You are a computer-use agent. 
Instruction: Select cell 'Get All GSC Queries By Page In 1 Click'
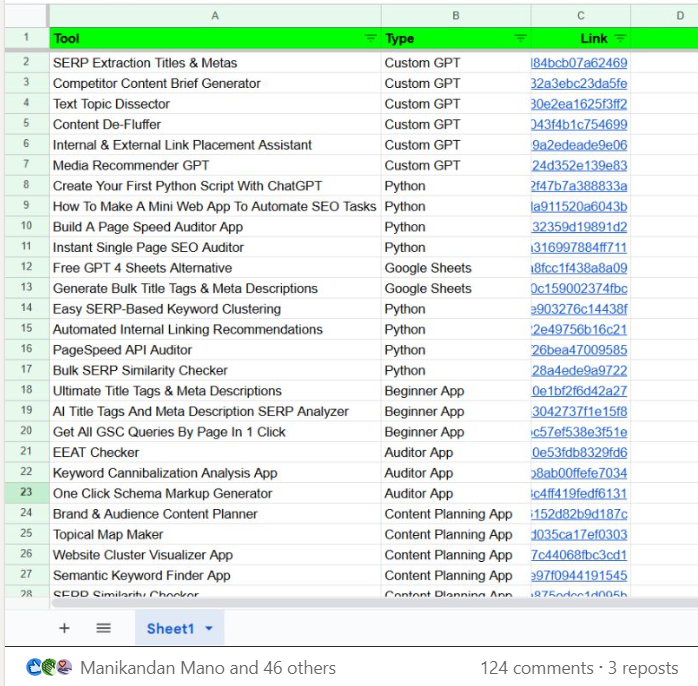215,432
